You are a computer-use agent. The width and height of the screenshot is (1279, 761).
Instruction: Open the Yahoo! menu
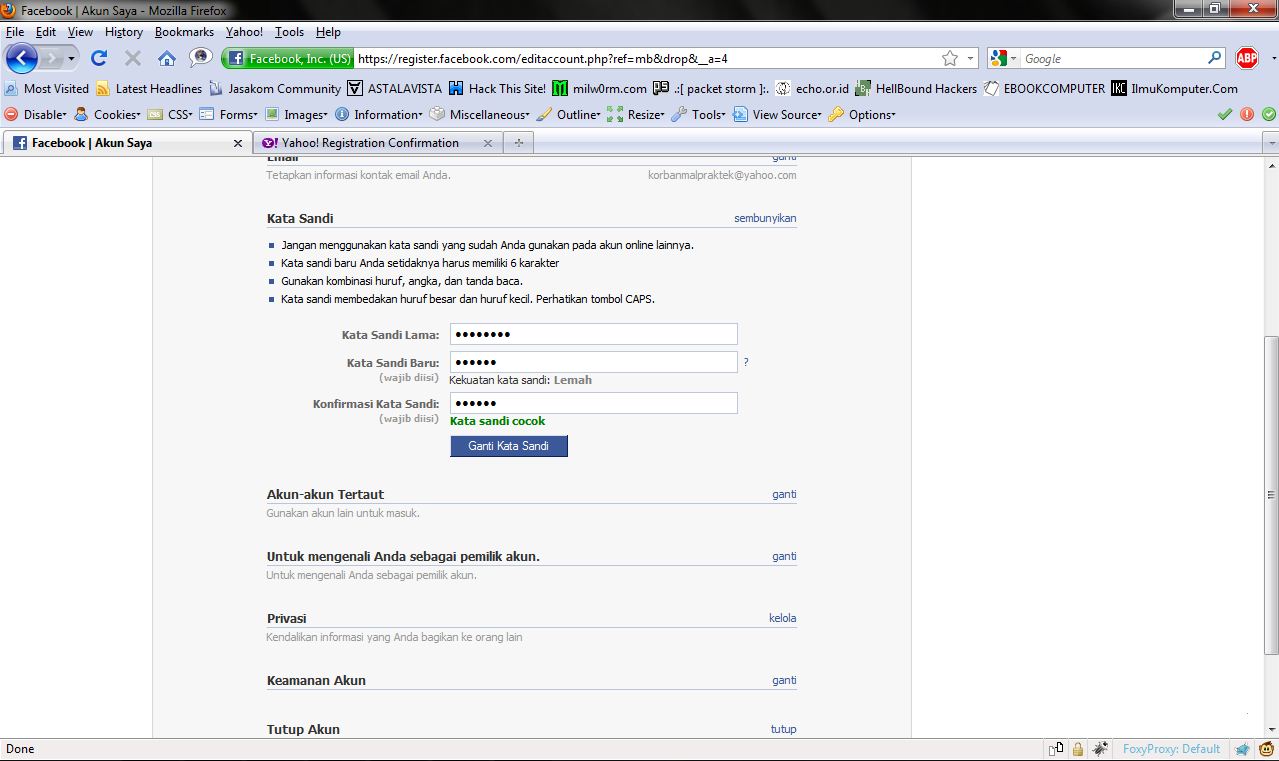[x=244, y=32]
